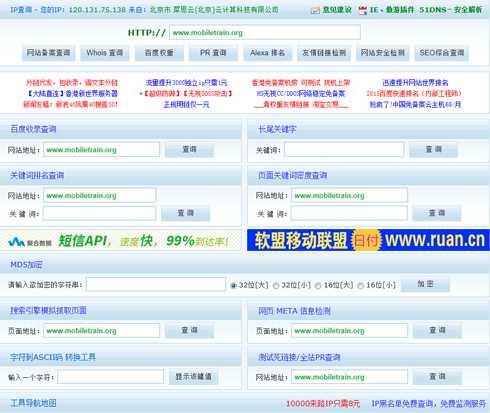The height and width of the screenshot is (413, 490).
Task: Open the 意见建议 link
Action: [x=337, y=10]
